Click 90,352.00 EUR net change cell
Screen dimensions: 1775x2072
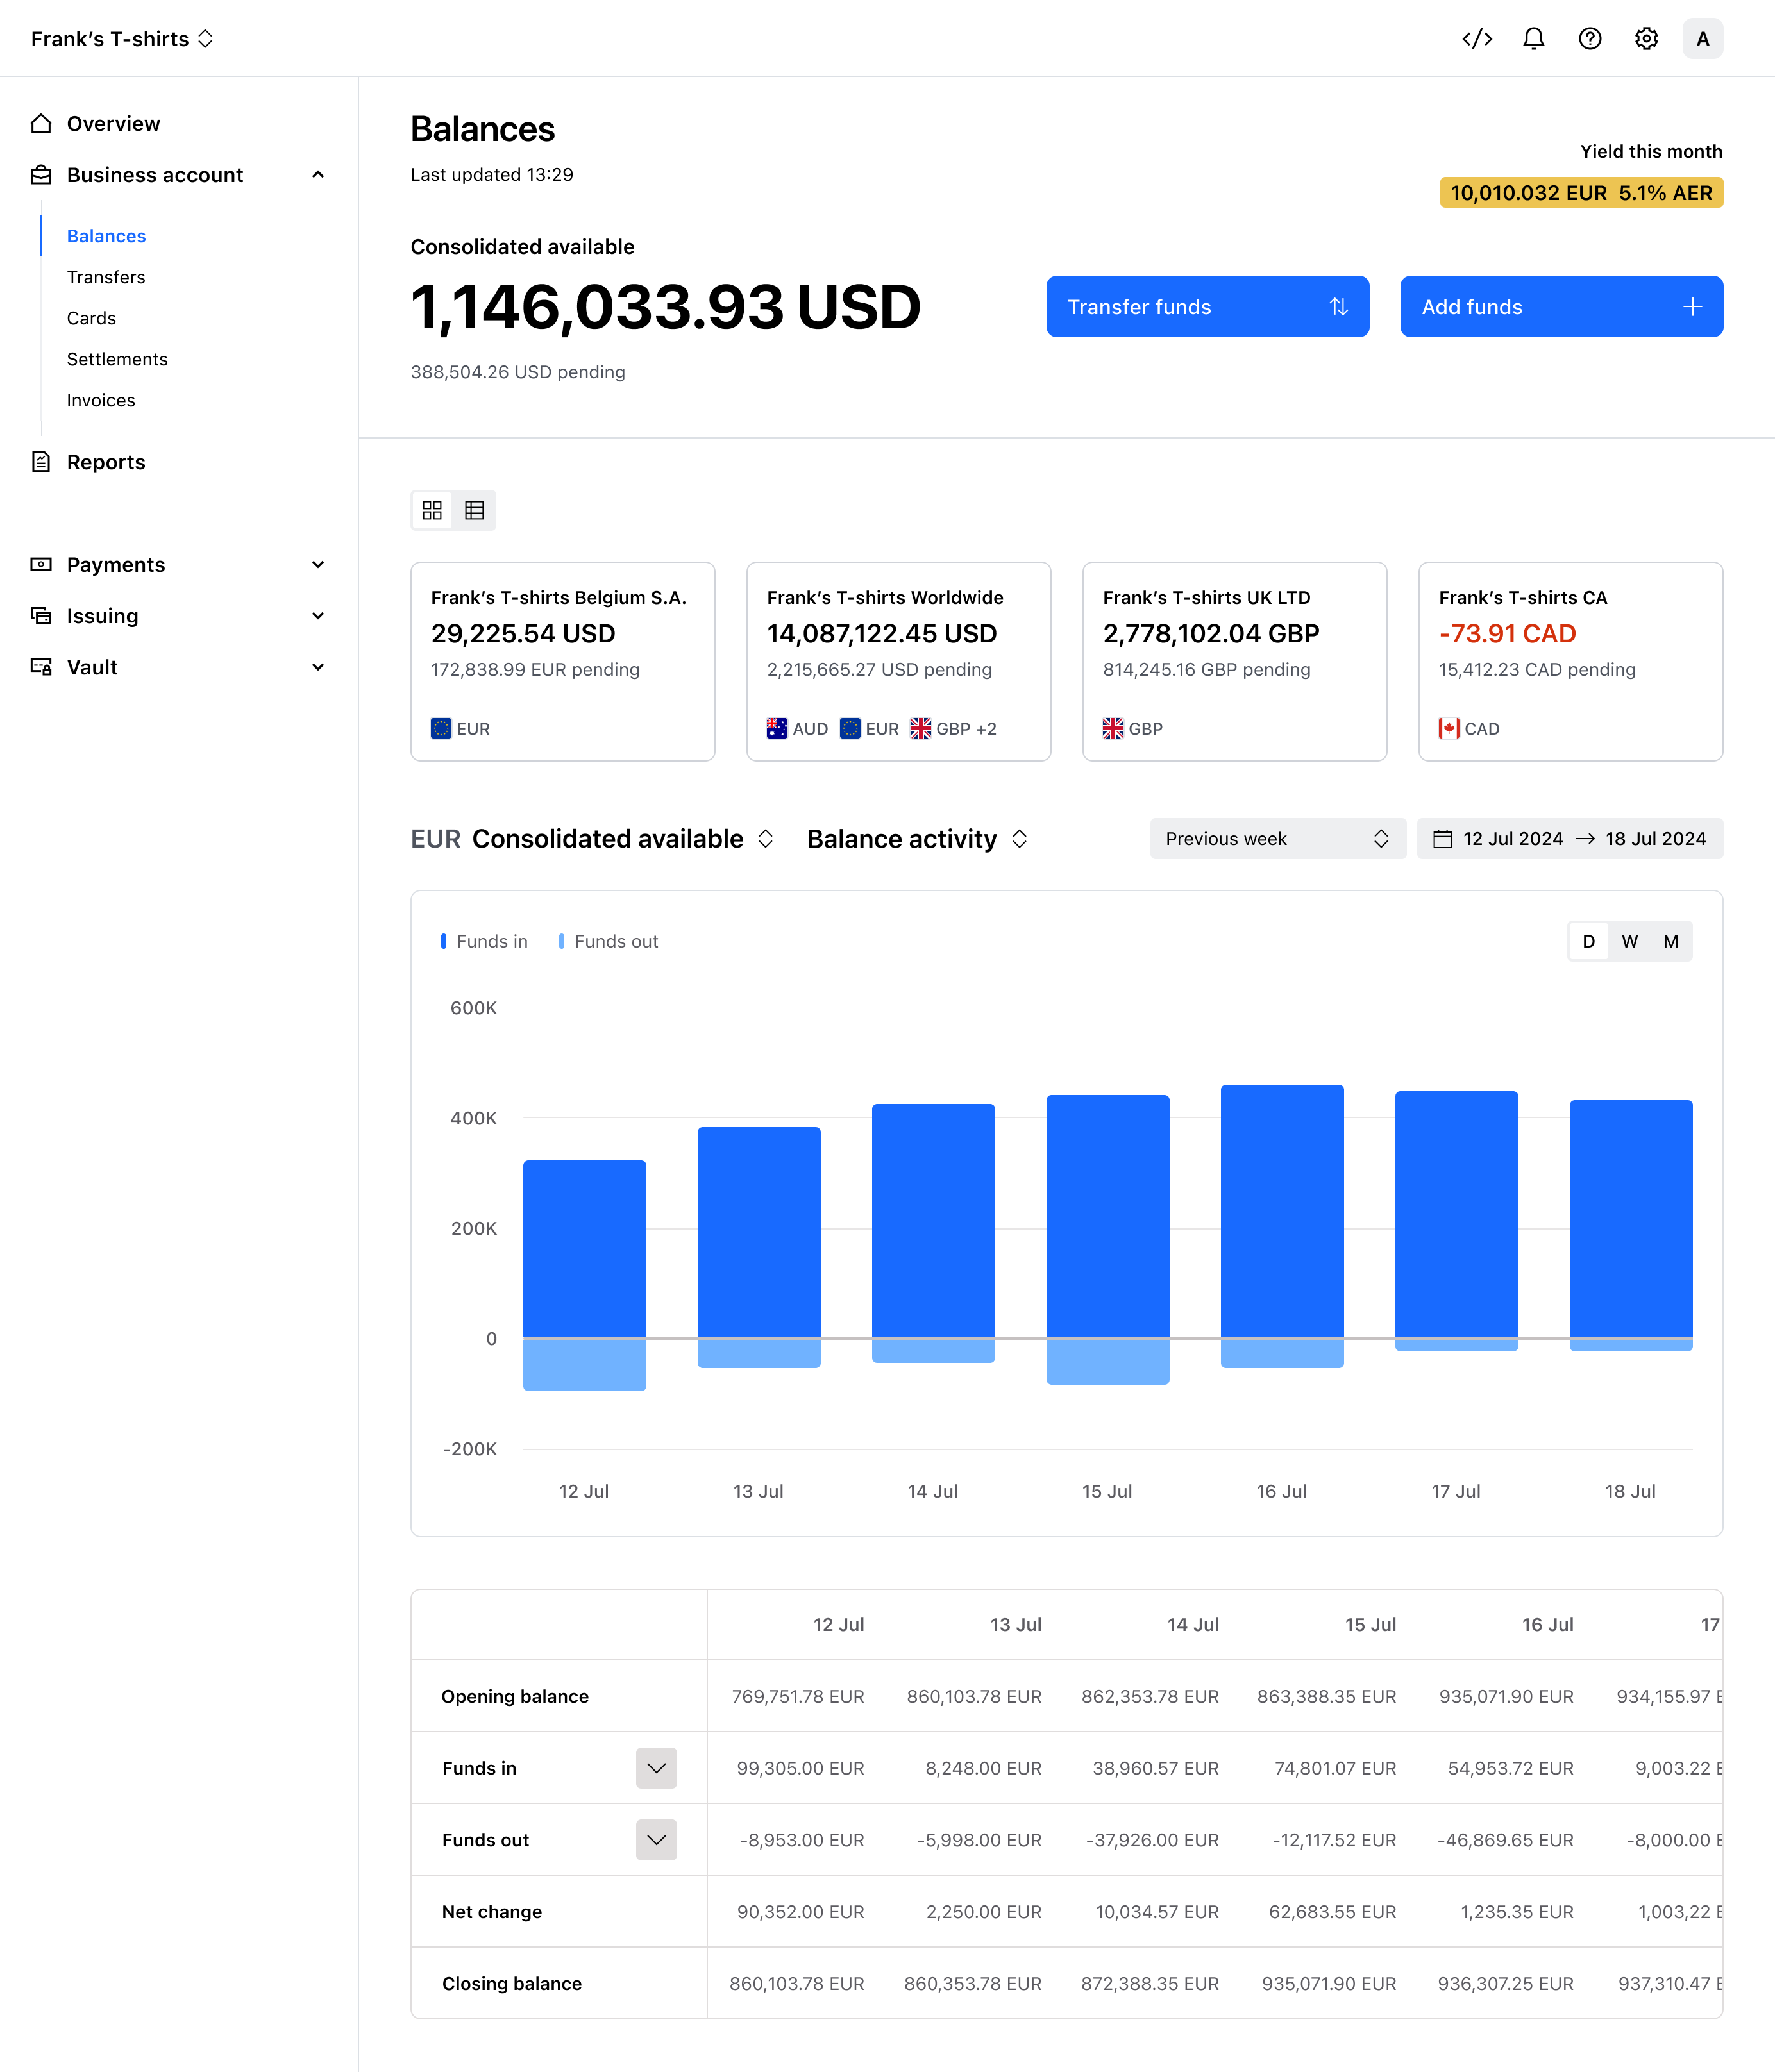(x=800, y=1912)
